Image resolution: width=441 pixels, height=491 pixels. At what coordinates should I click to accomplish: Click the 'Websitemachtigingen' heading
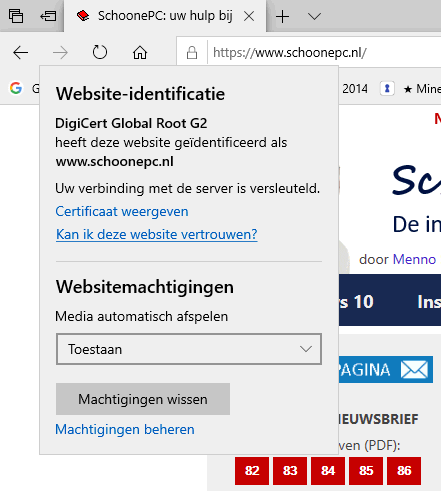[145, 287]
